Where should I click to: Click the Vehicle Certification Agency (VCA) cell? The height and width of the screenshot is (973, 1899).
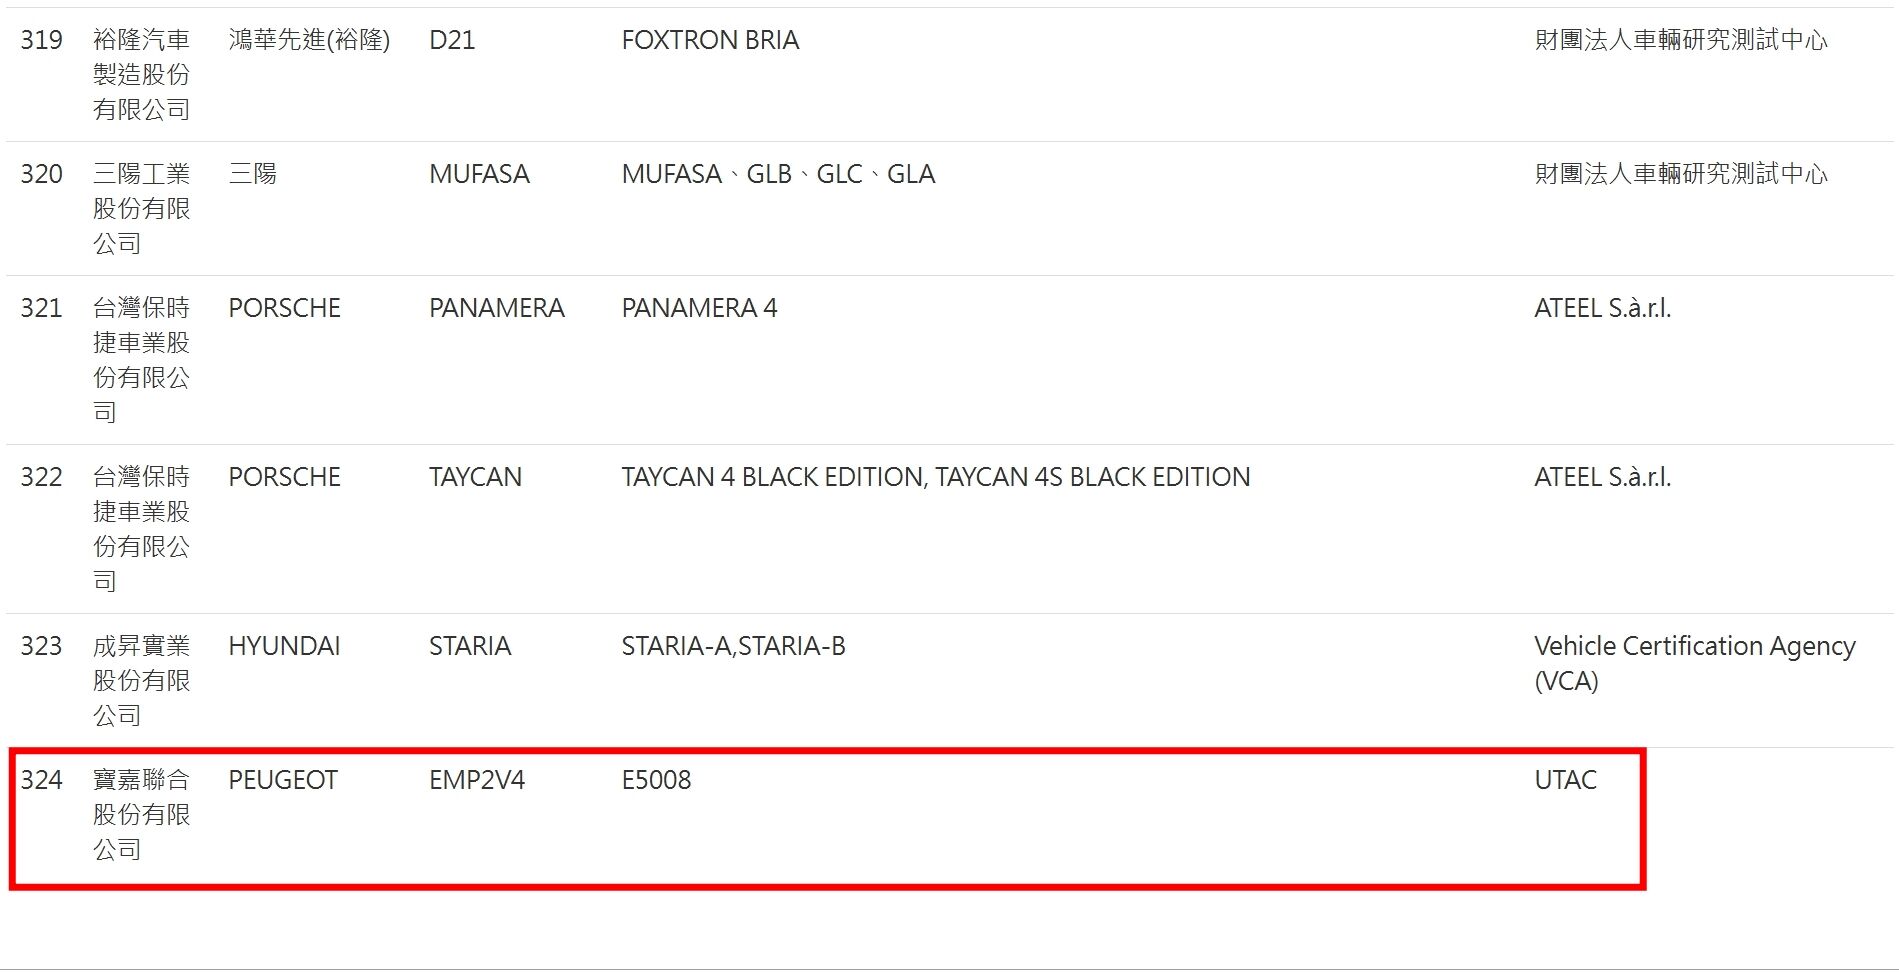(1694, 663)
